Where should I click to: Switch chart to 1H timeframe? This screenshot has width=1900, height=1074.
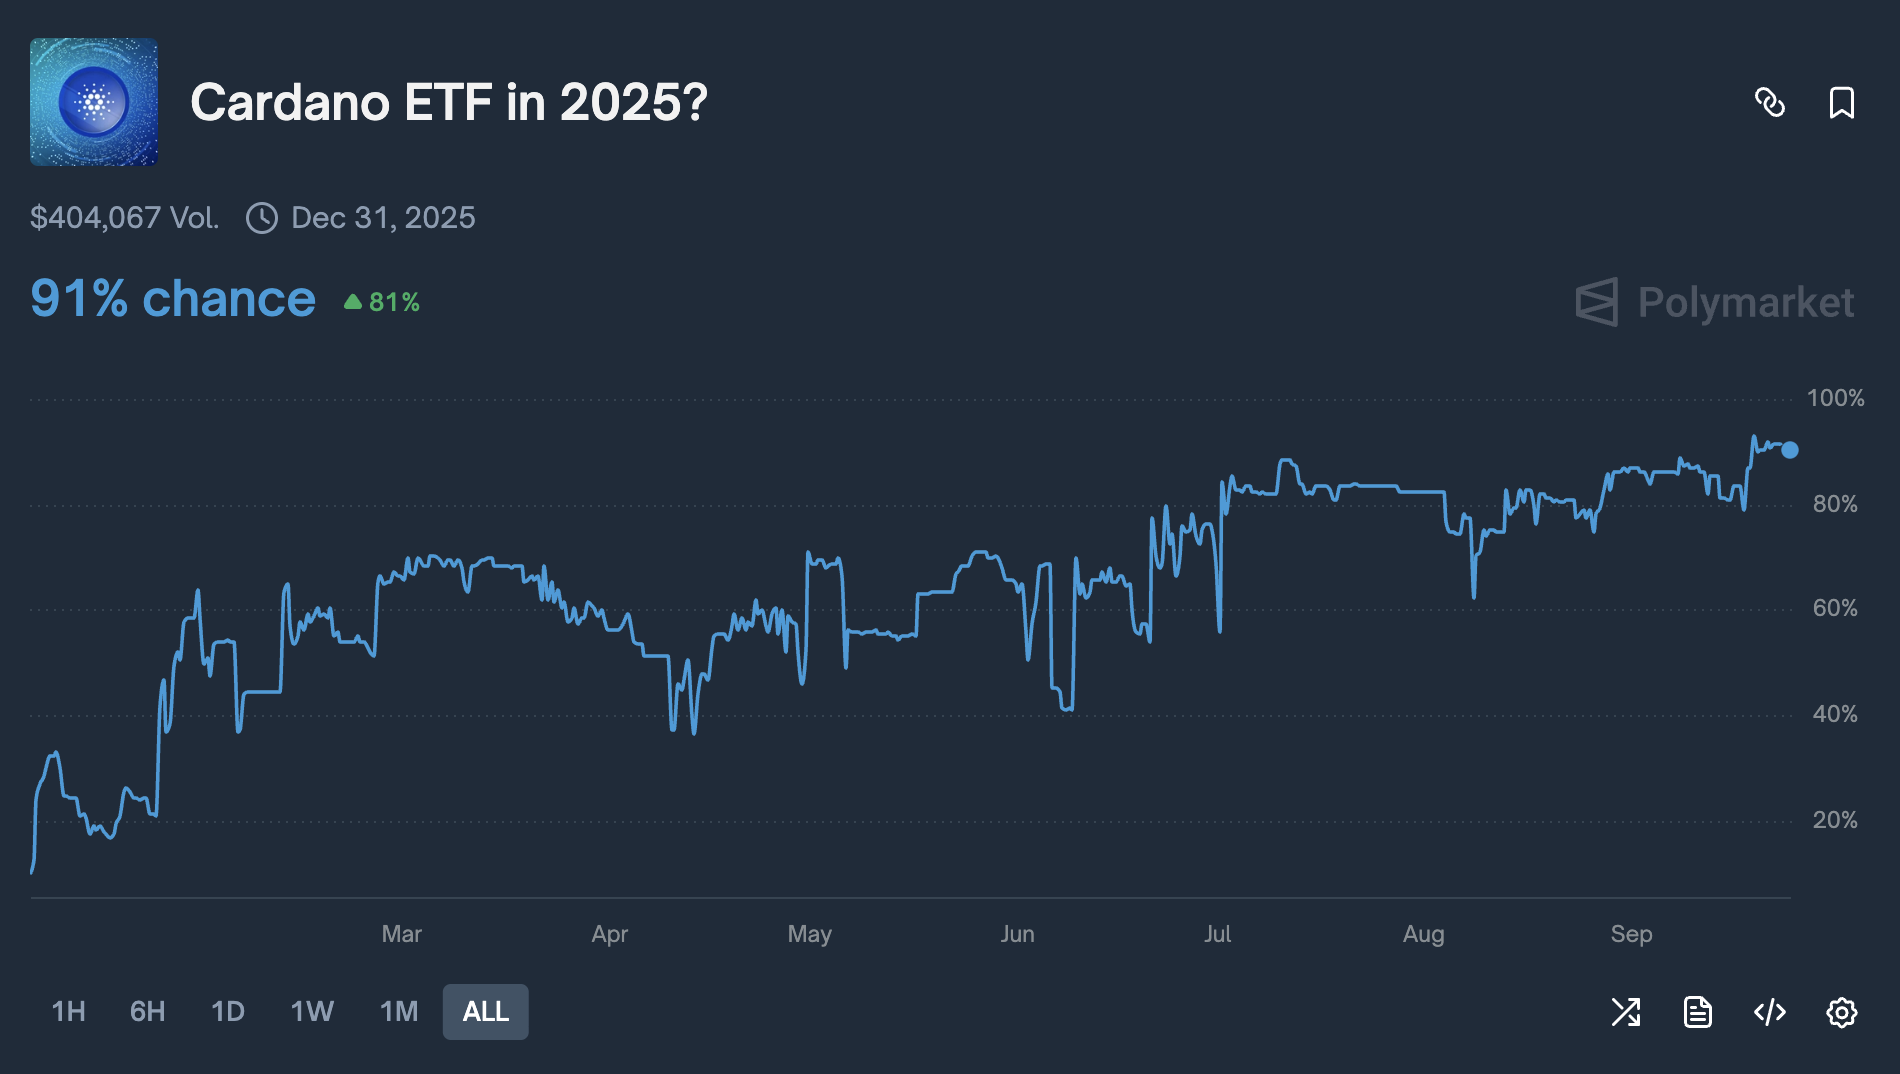[68, 1011]
